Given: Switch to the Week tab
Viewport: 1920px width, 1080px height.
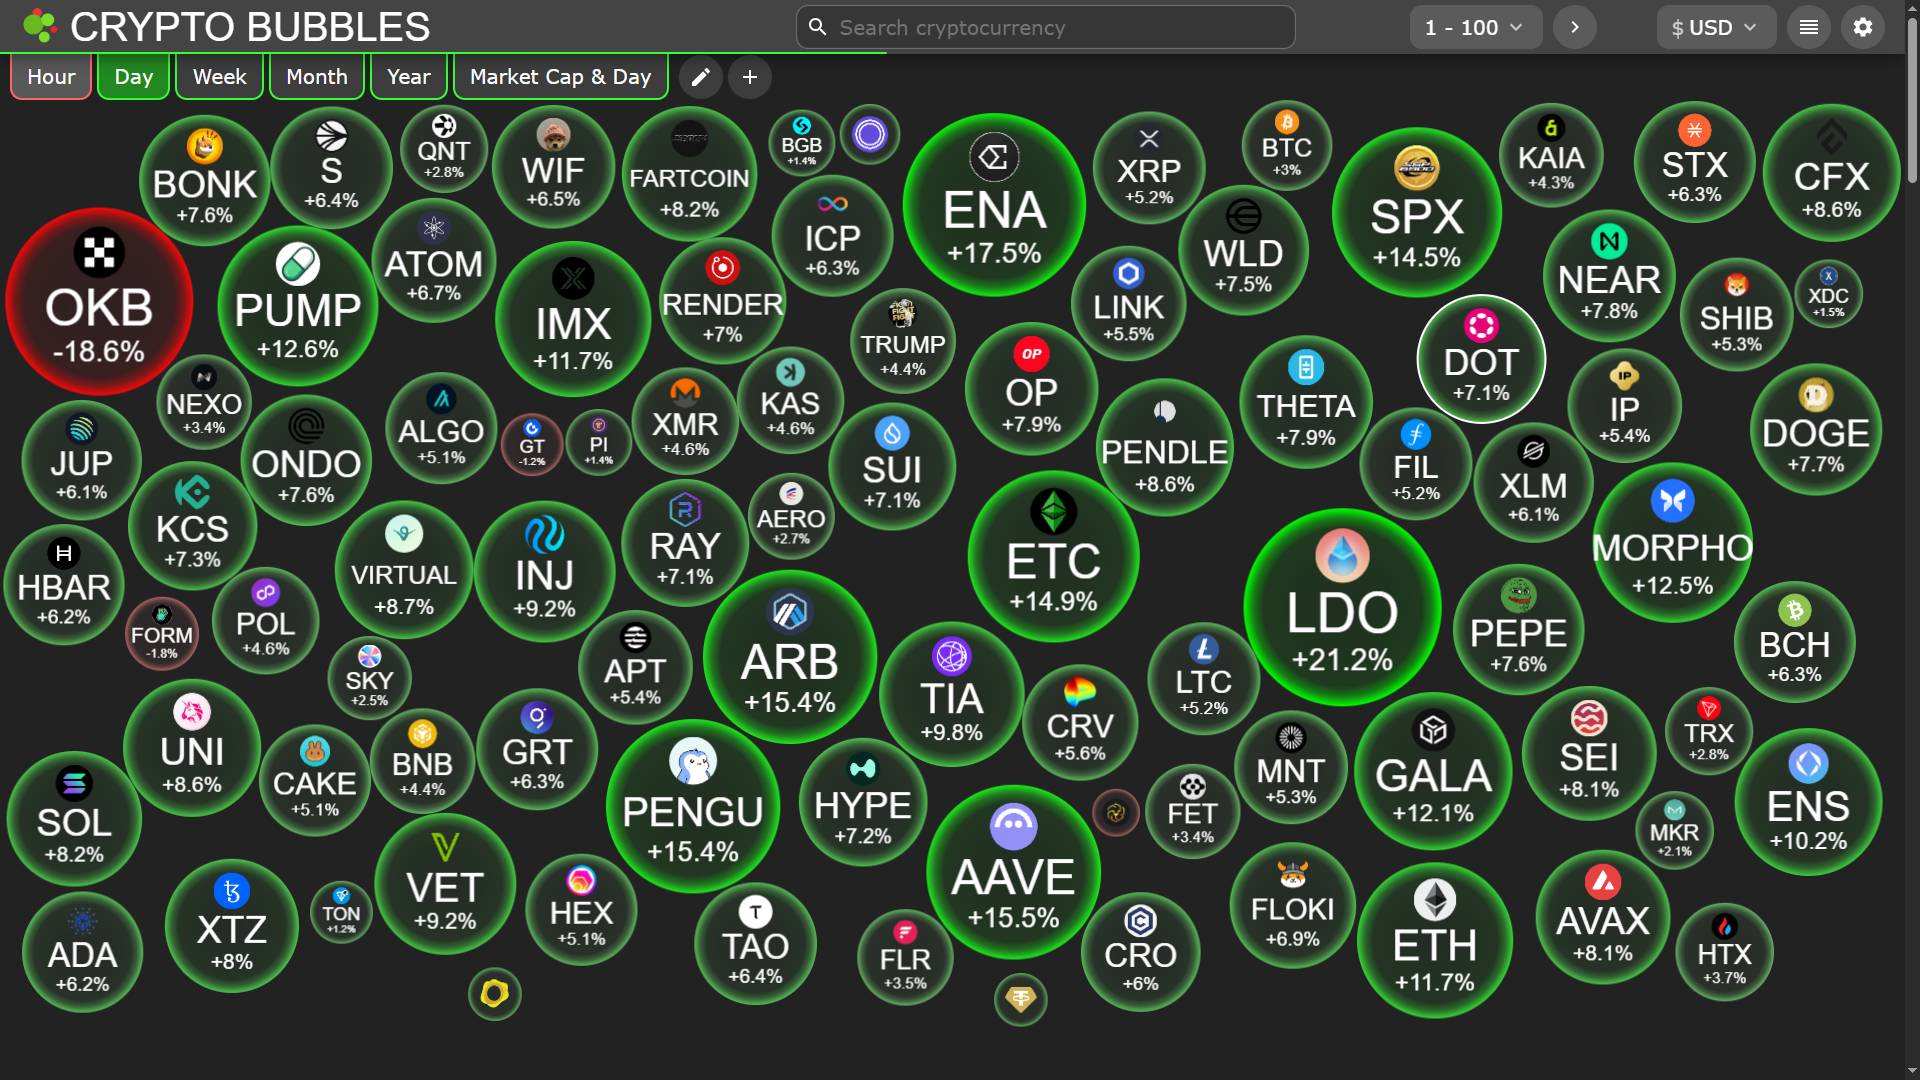Looking at the screenshot, I should click(x=219, y=77).
